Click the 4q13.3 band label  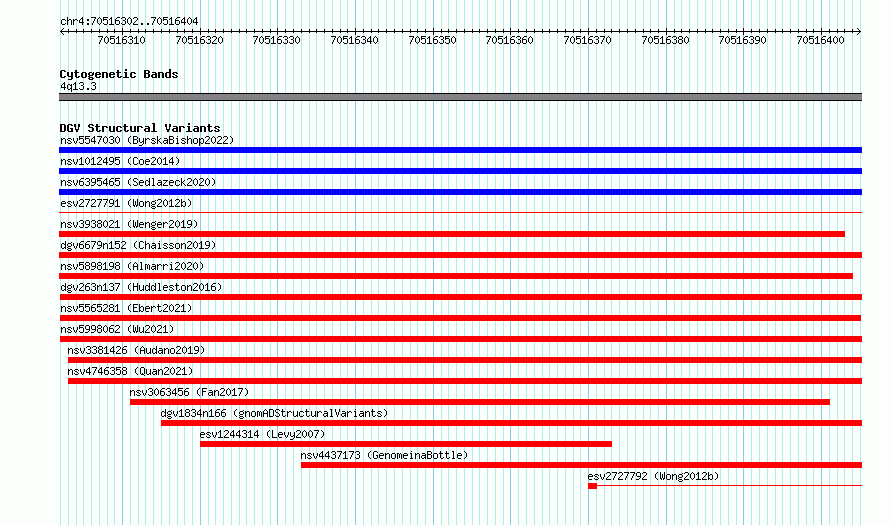click(78, 86)
